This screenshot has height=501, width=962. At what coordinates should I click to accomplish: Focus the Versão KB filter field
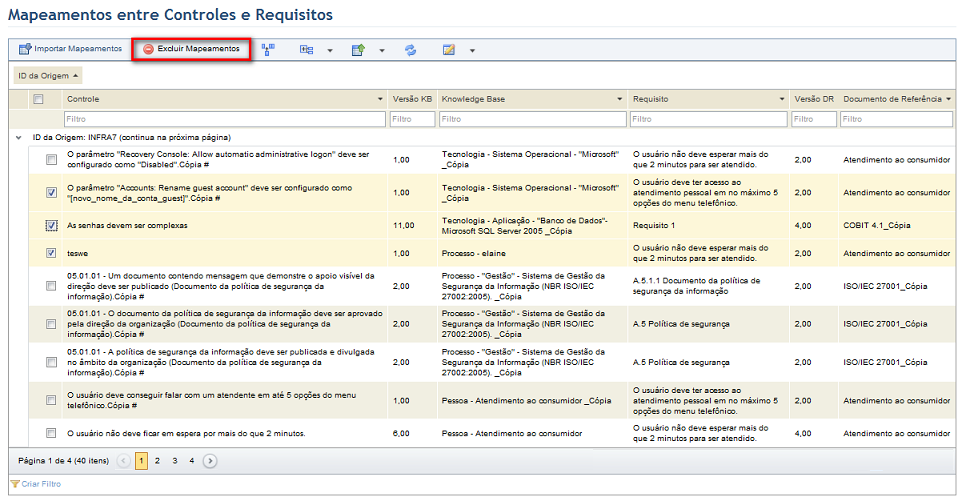[412, 119]
